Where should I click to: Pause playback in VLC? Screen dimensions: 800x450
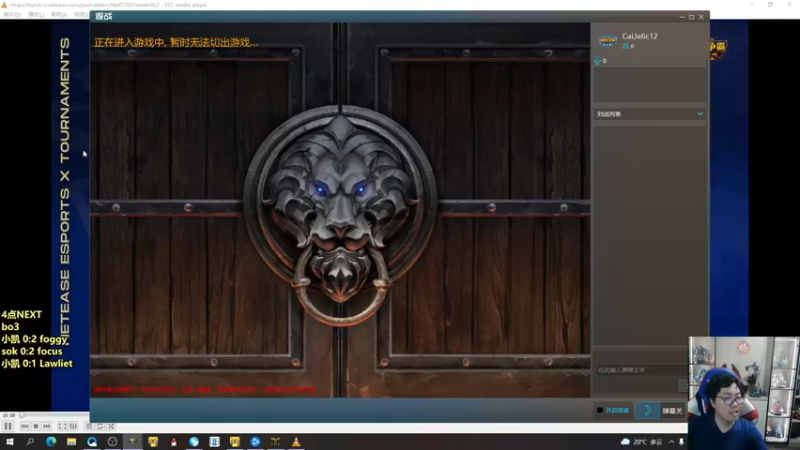click(8, 427)
